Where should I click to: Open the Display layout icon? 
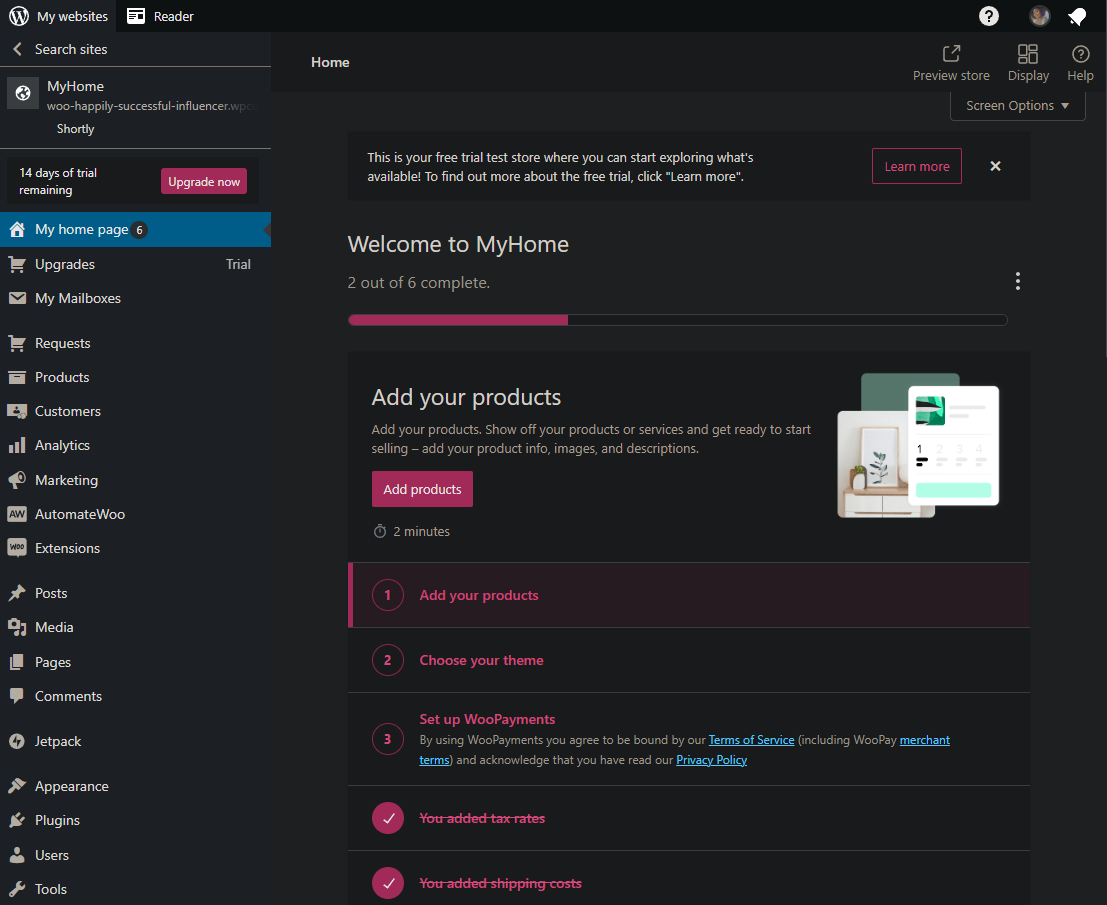(1028, 54)
